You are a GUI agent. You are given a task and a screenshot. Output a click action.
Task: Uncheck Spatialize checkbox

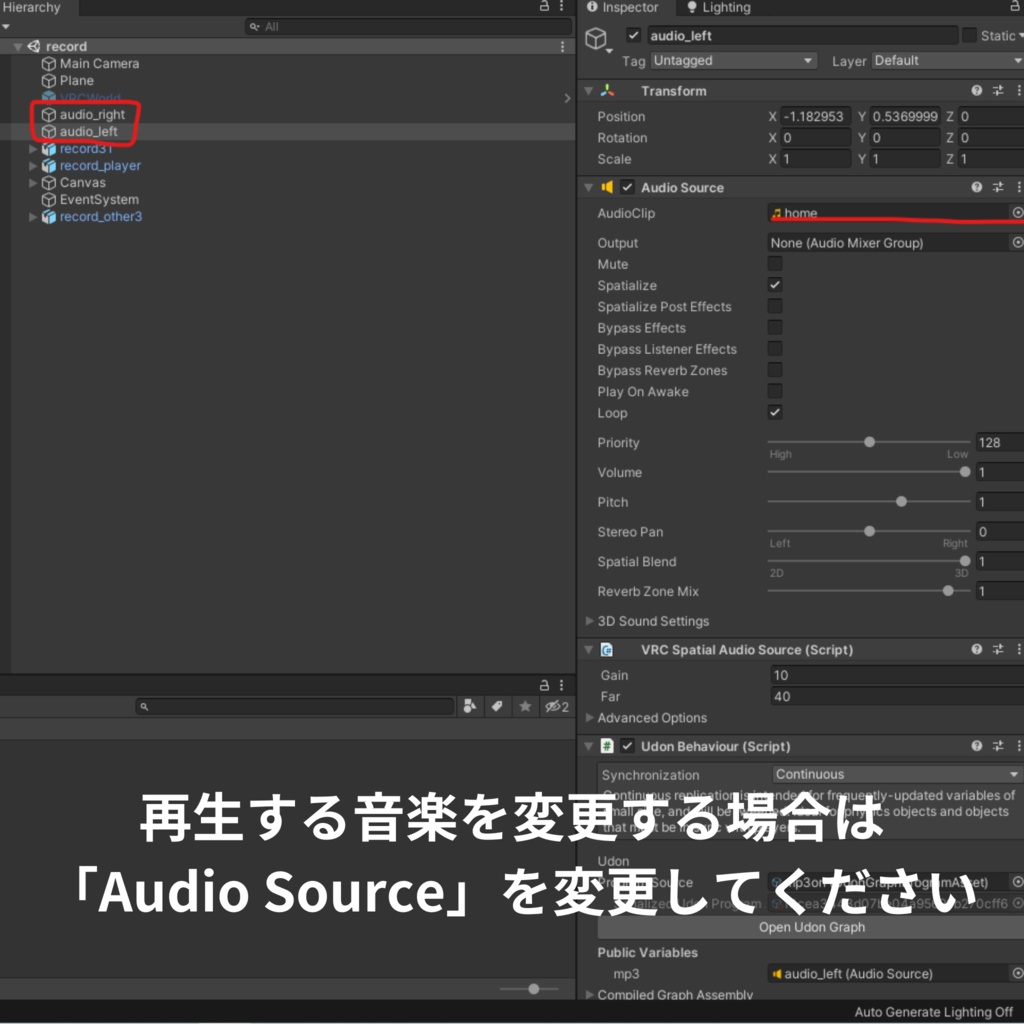pyautogui.click(x=775, y=285)
